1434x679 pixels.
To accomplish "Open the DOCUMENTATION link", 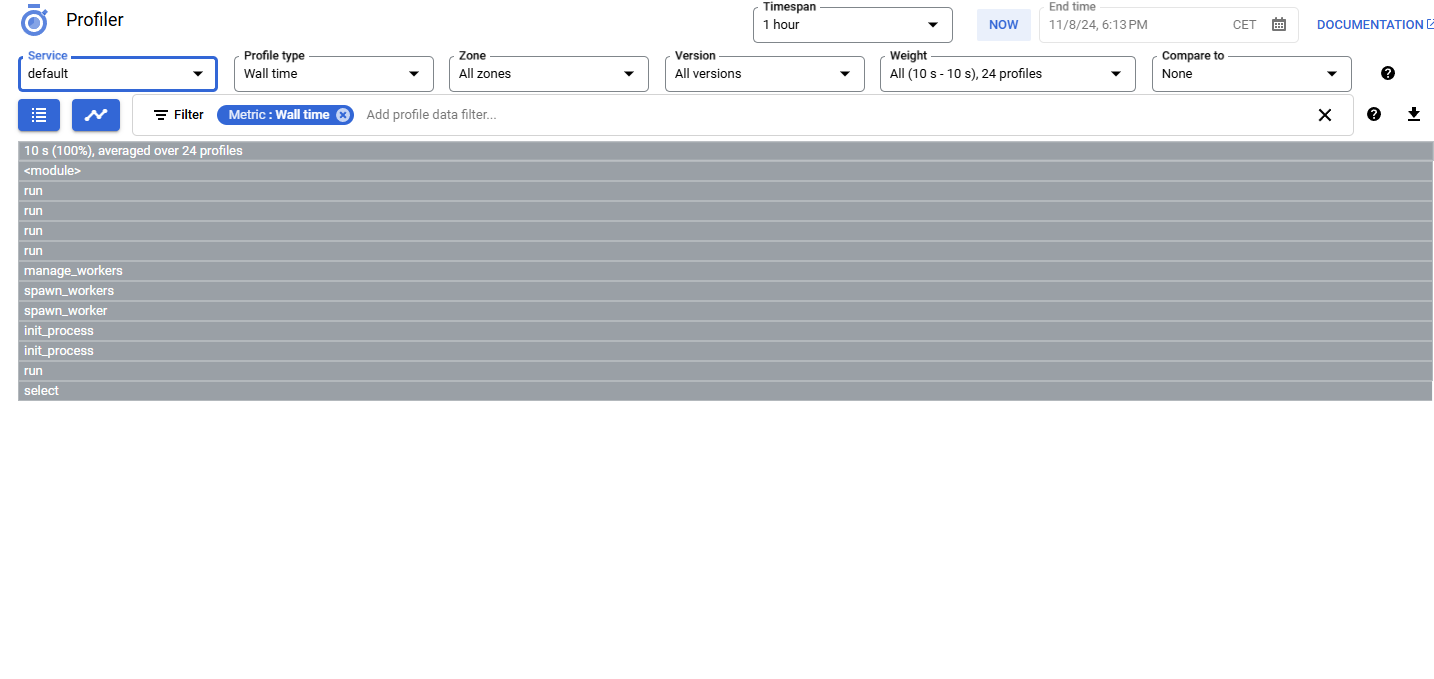I will (x=1376, y=25).
